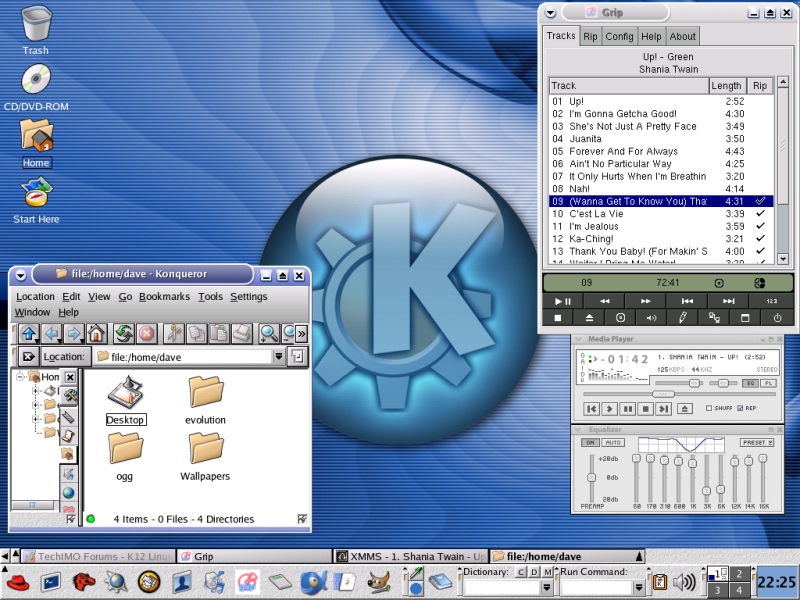
Task: Open the wrench configure icon in Konqueror's sidebar
Action: pyautogui.click(x=69, y=395)
